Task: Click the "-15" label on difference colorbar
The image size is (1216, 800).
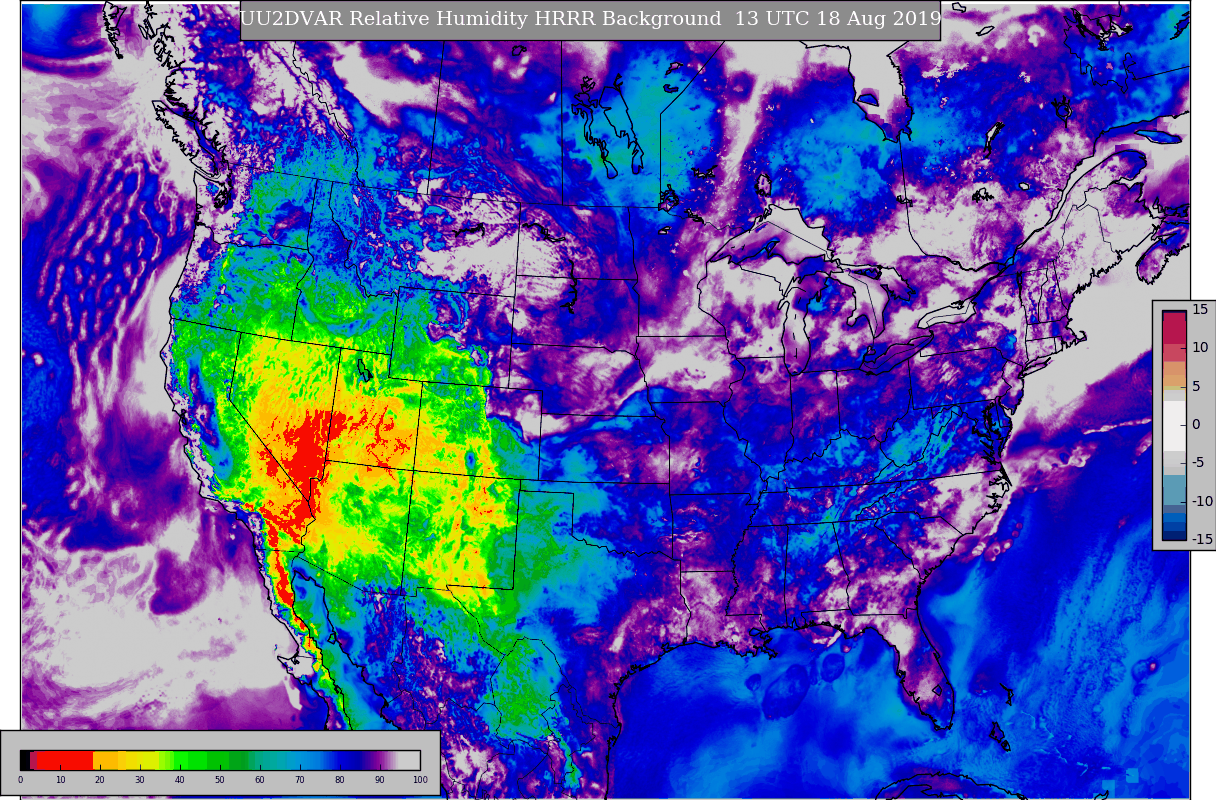Action: [x=1200, y=539]
